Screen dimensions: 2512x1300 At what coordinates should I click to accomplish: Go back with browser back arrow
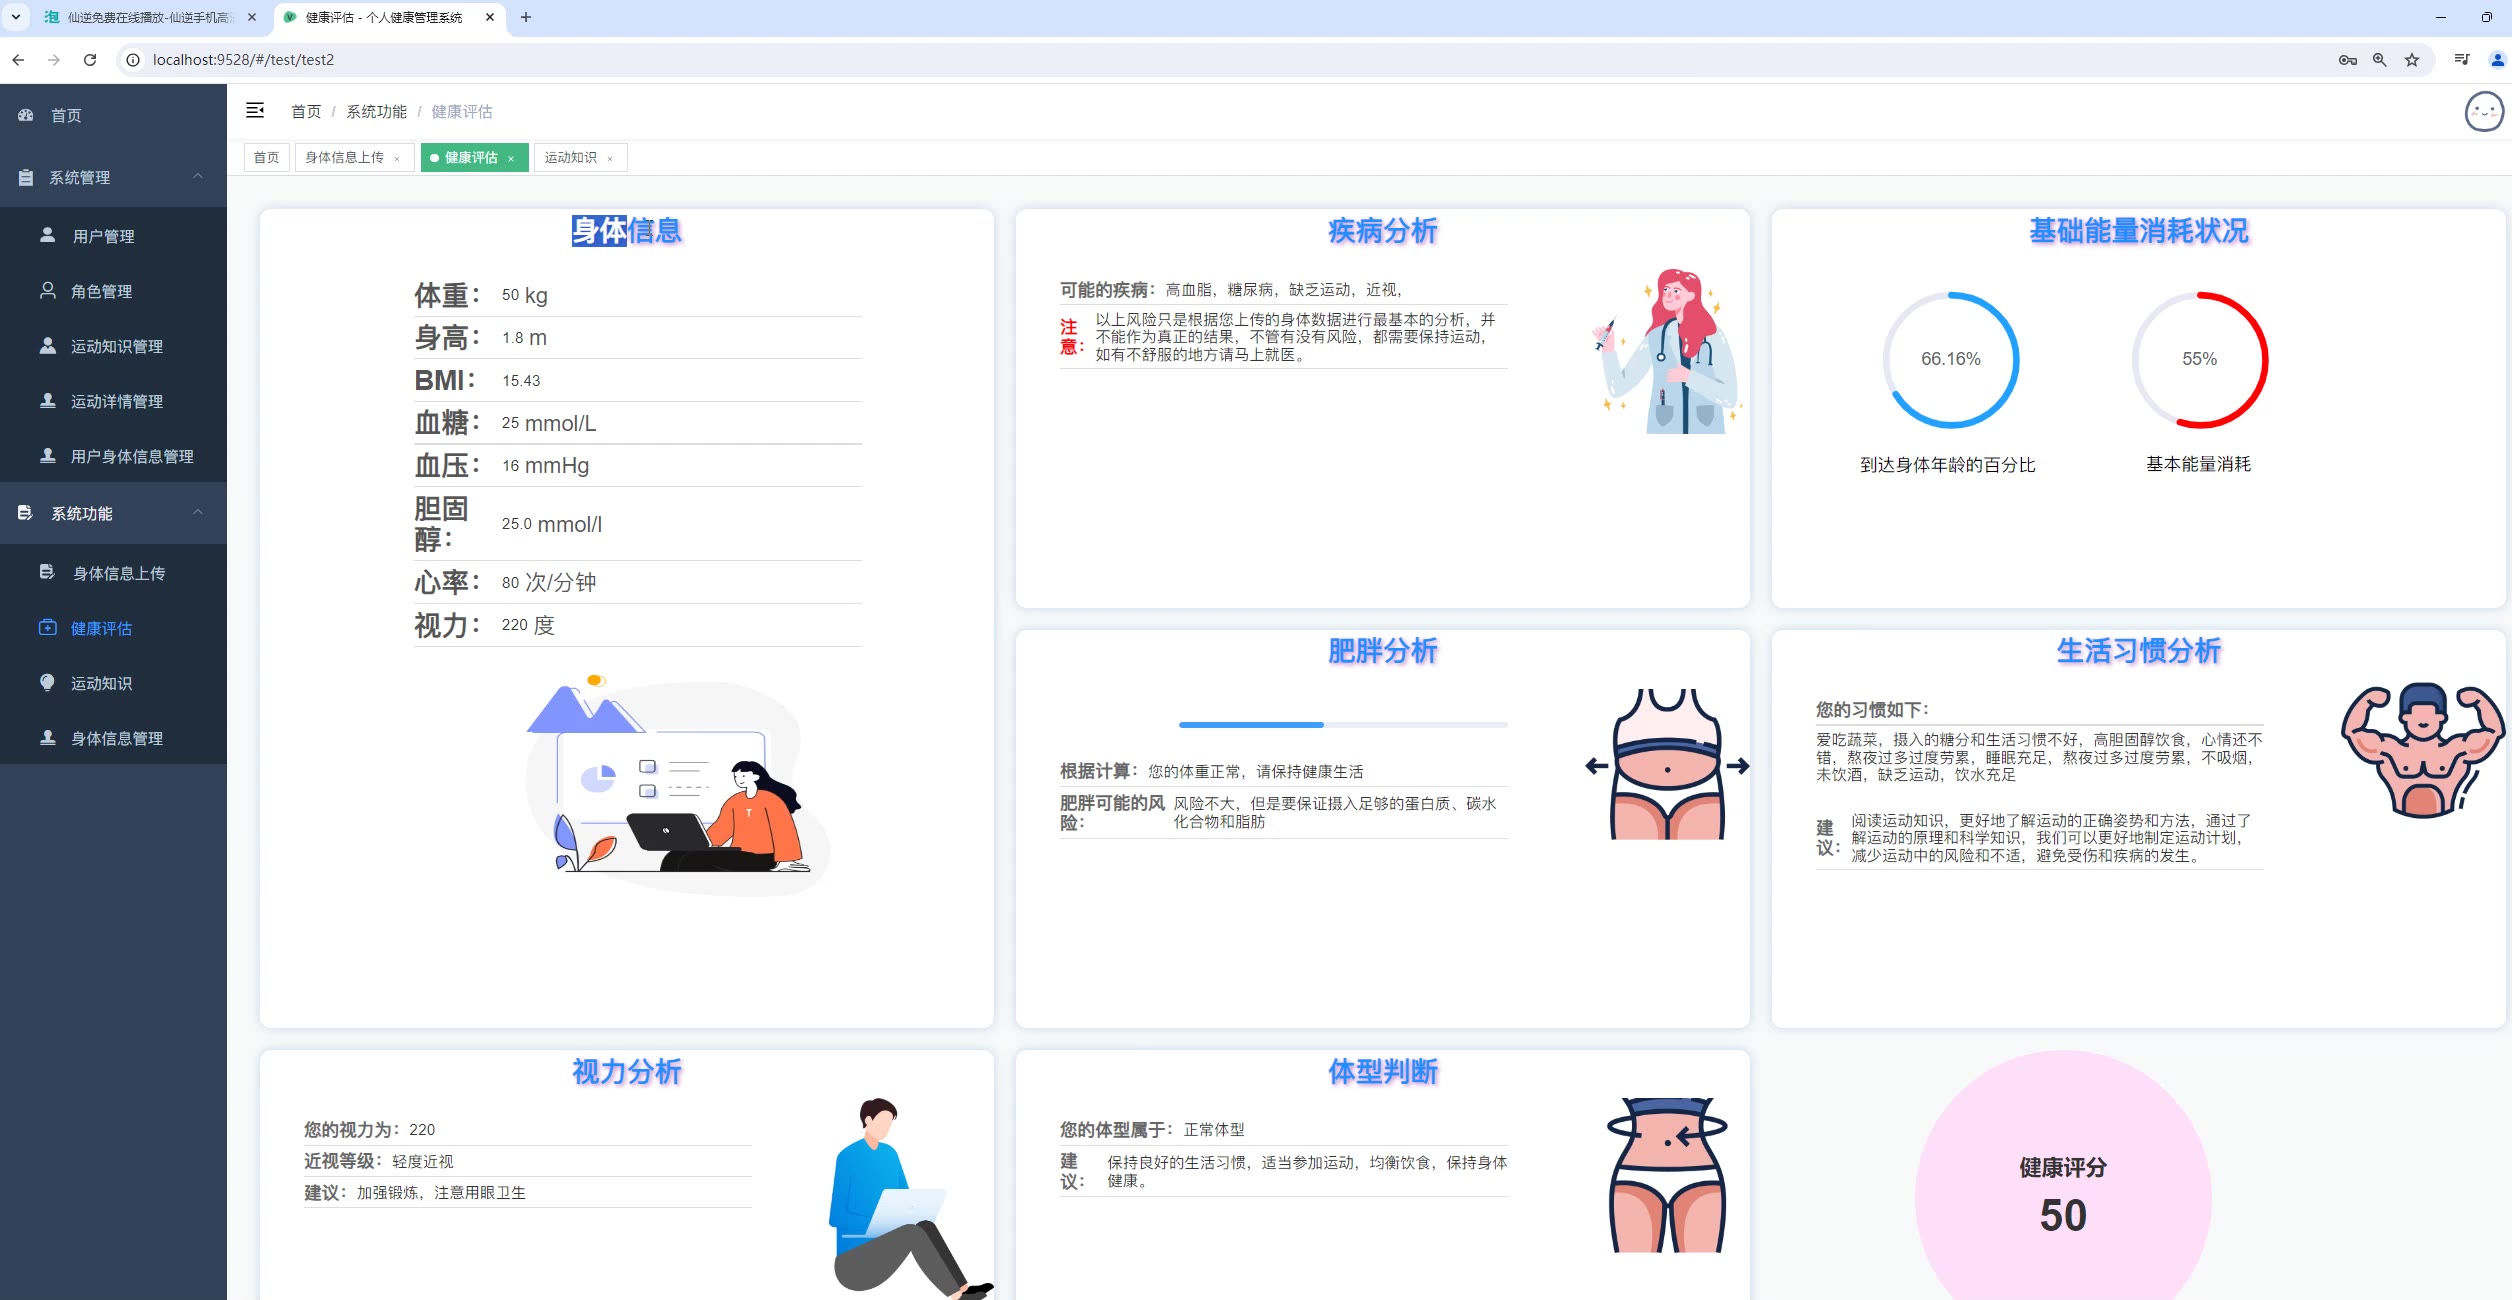click(x=18, y=60)
